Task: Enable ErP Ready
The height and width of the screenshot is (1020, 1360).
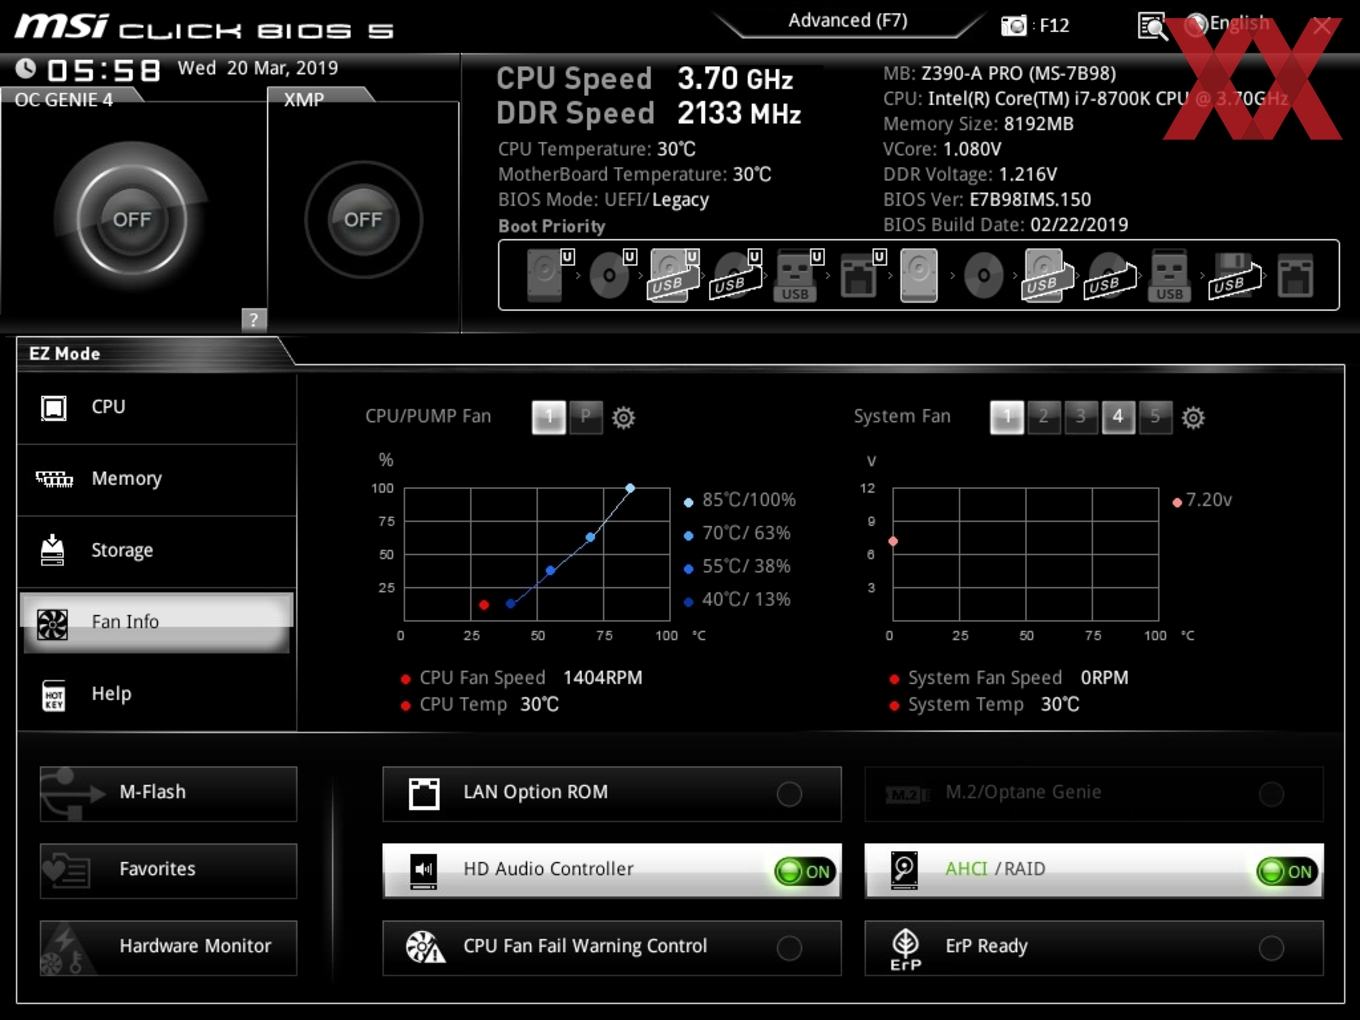Action: [1271, 948]
